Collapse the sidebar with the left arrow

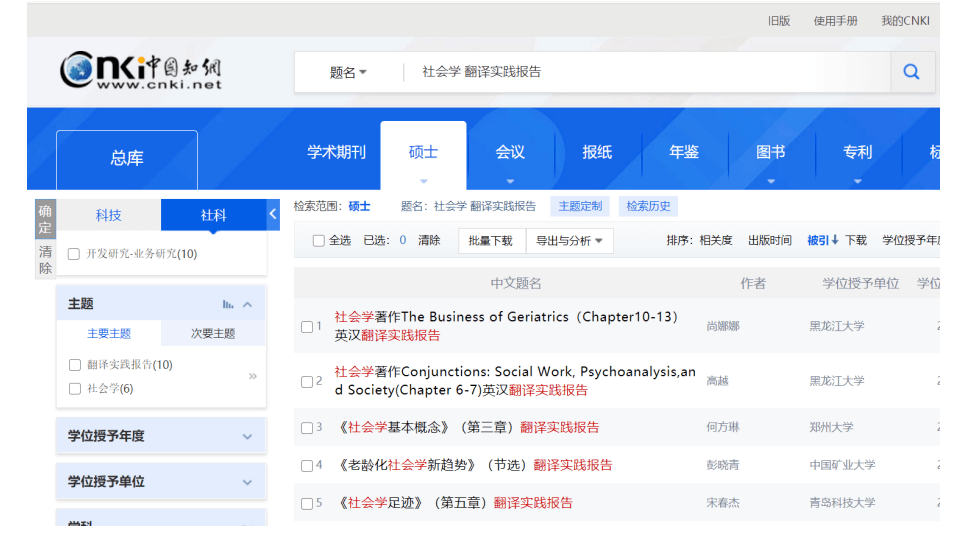click(x=273, y=214)
